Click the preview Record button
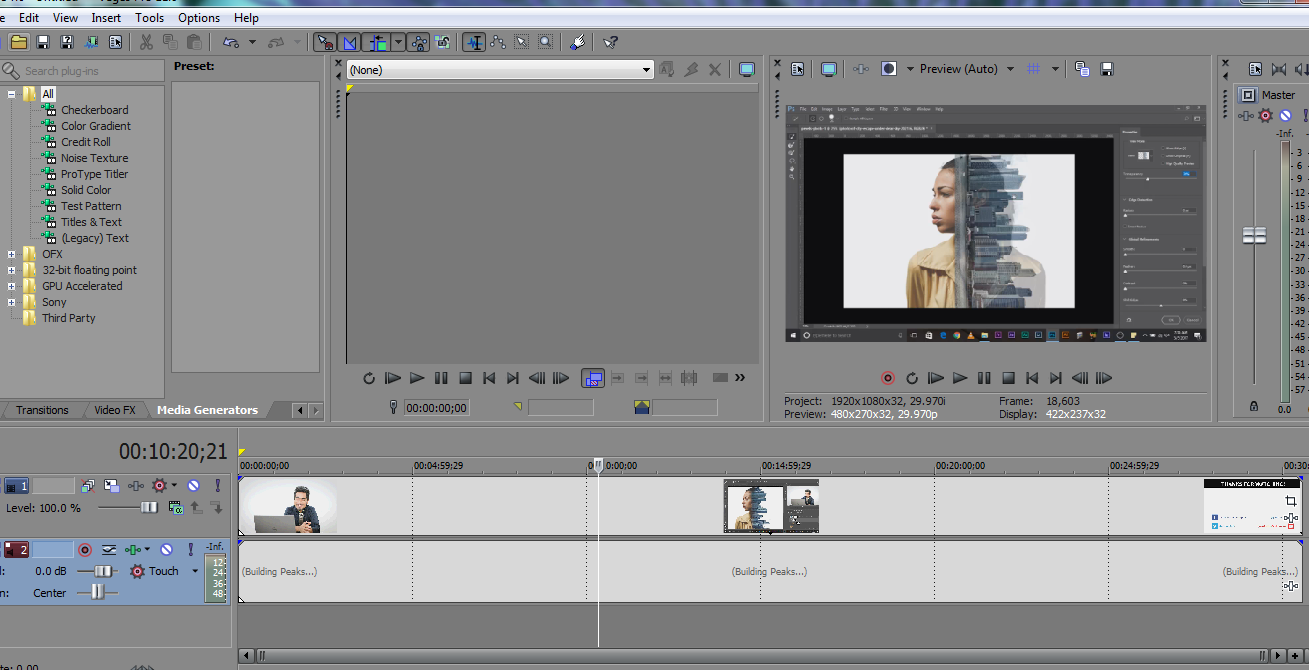Viewport: 1309px width, 670px height. click(888, 378)
